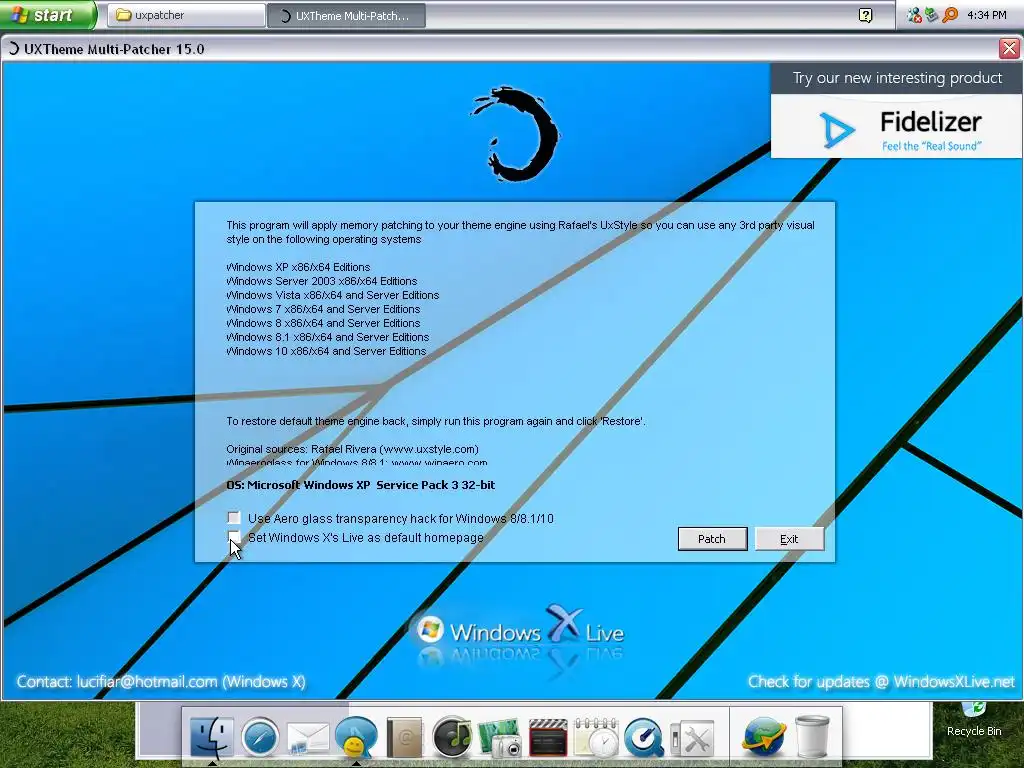Open the Trash can in the dock
1024x768 pixels.
coord(812,737)
